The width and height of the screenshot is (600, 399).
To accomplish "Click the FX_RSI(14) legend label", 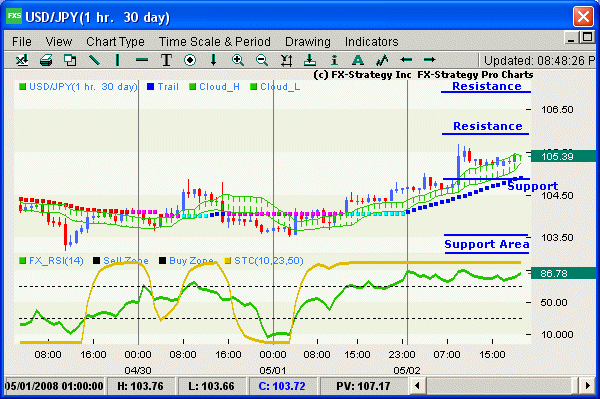I will pos(56,261).
